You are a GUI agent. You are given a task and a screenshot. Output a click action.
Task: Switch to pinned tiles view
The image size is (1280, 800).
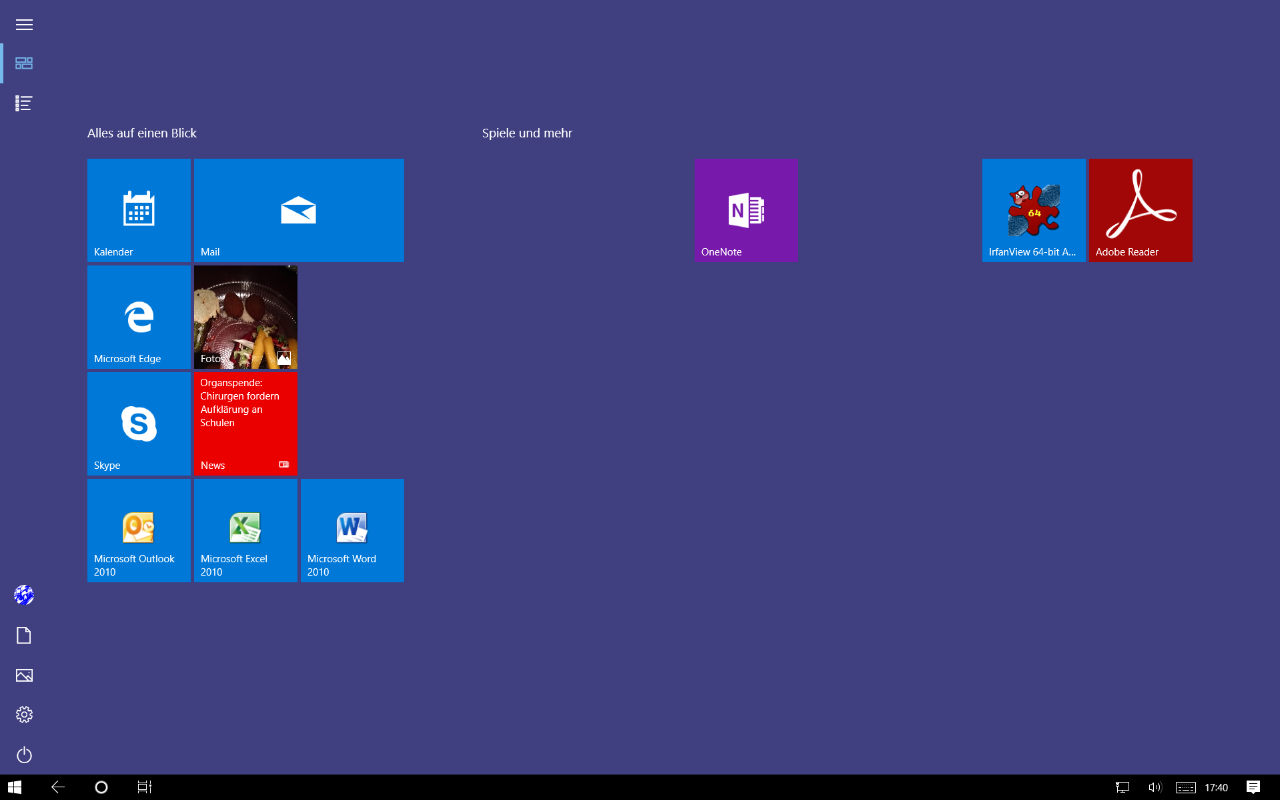(24, 63)
